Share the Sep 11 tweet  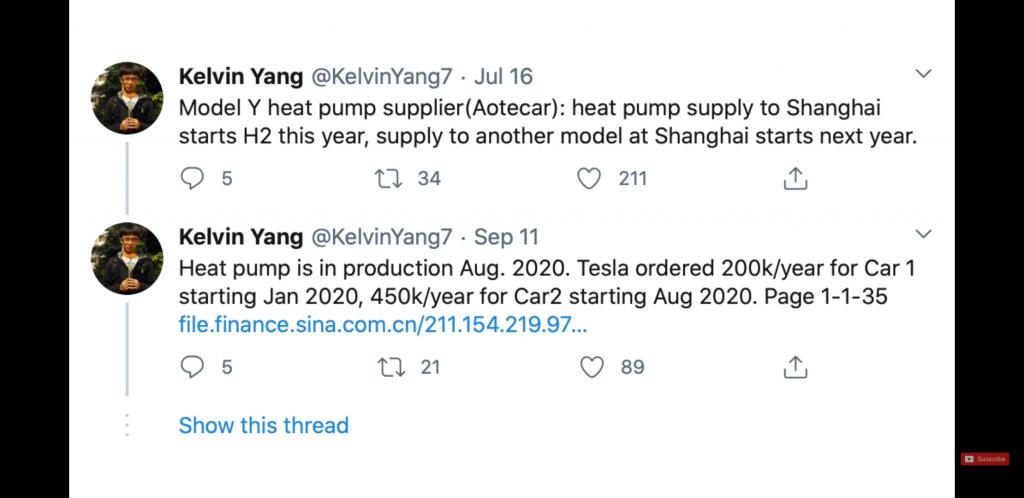pos(795,367)
